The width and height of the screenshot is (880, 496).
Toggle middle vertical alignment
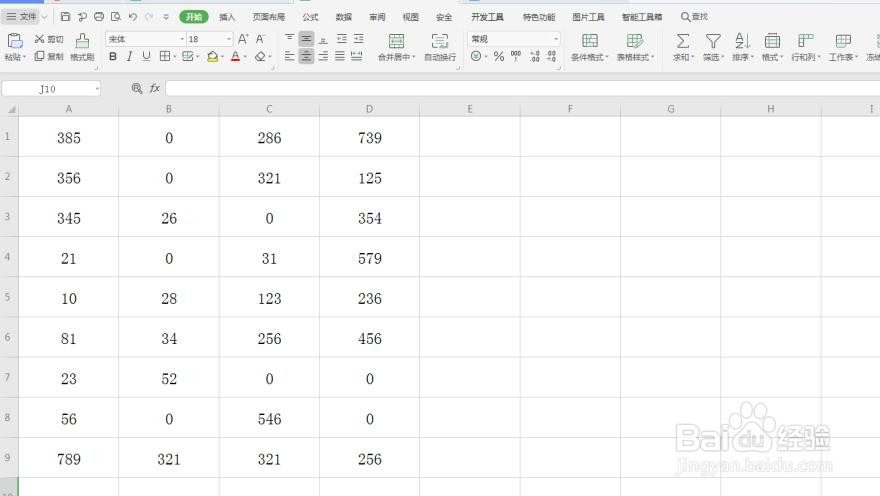[x=306, y=39]
